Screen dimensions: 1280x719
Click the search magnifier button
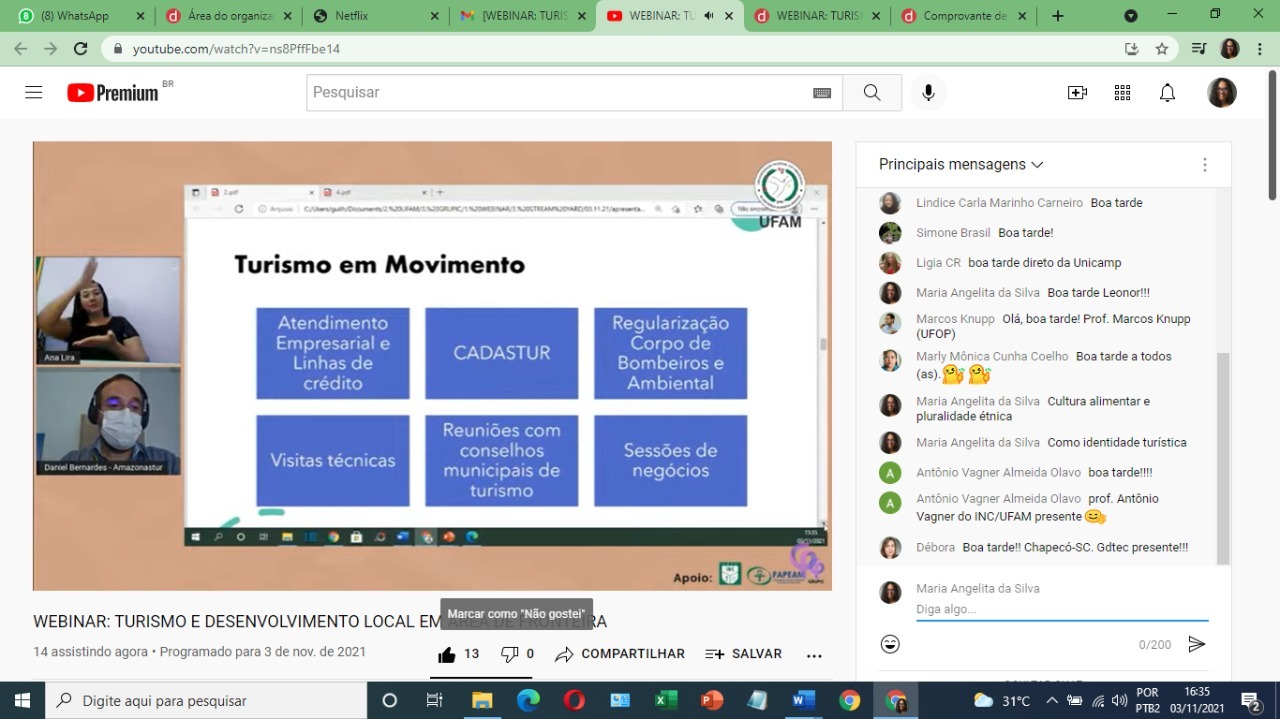pyautogui.click(x=872, y=92)
